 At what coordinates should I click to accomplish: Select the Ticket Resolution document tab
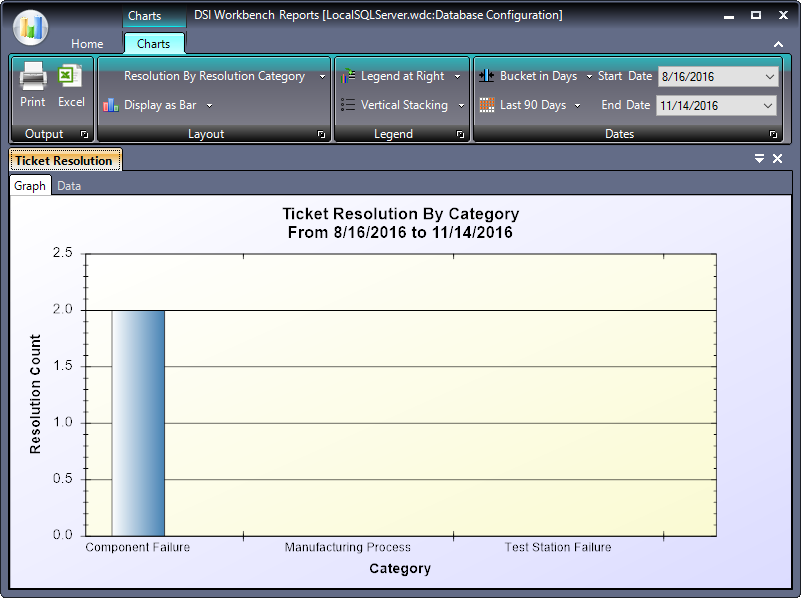(64, 160)
